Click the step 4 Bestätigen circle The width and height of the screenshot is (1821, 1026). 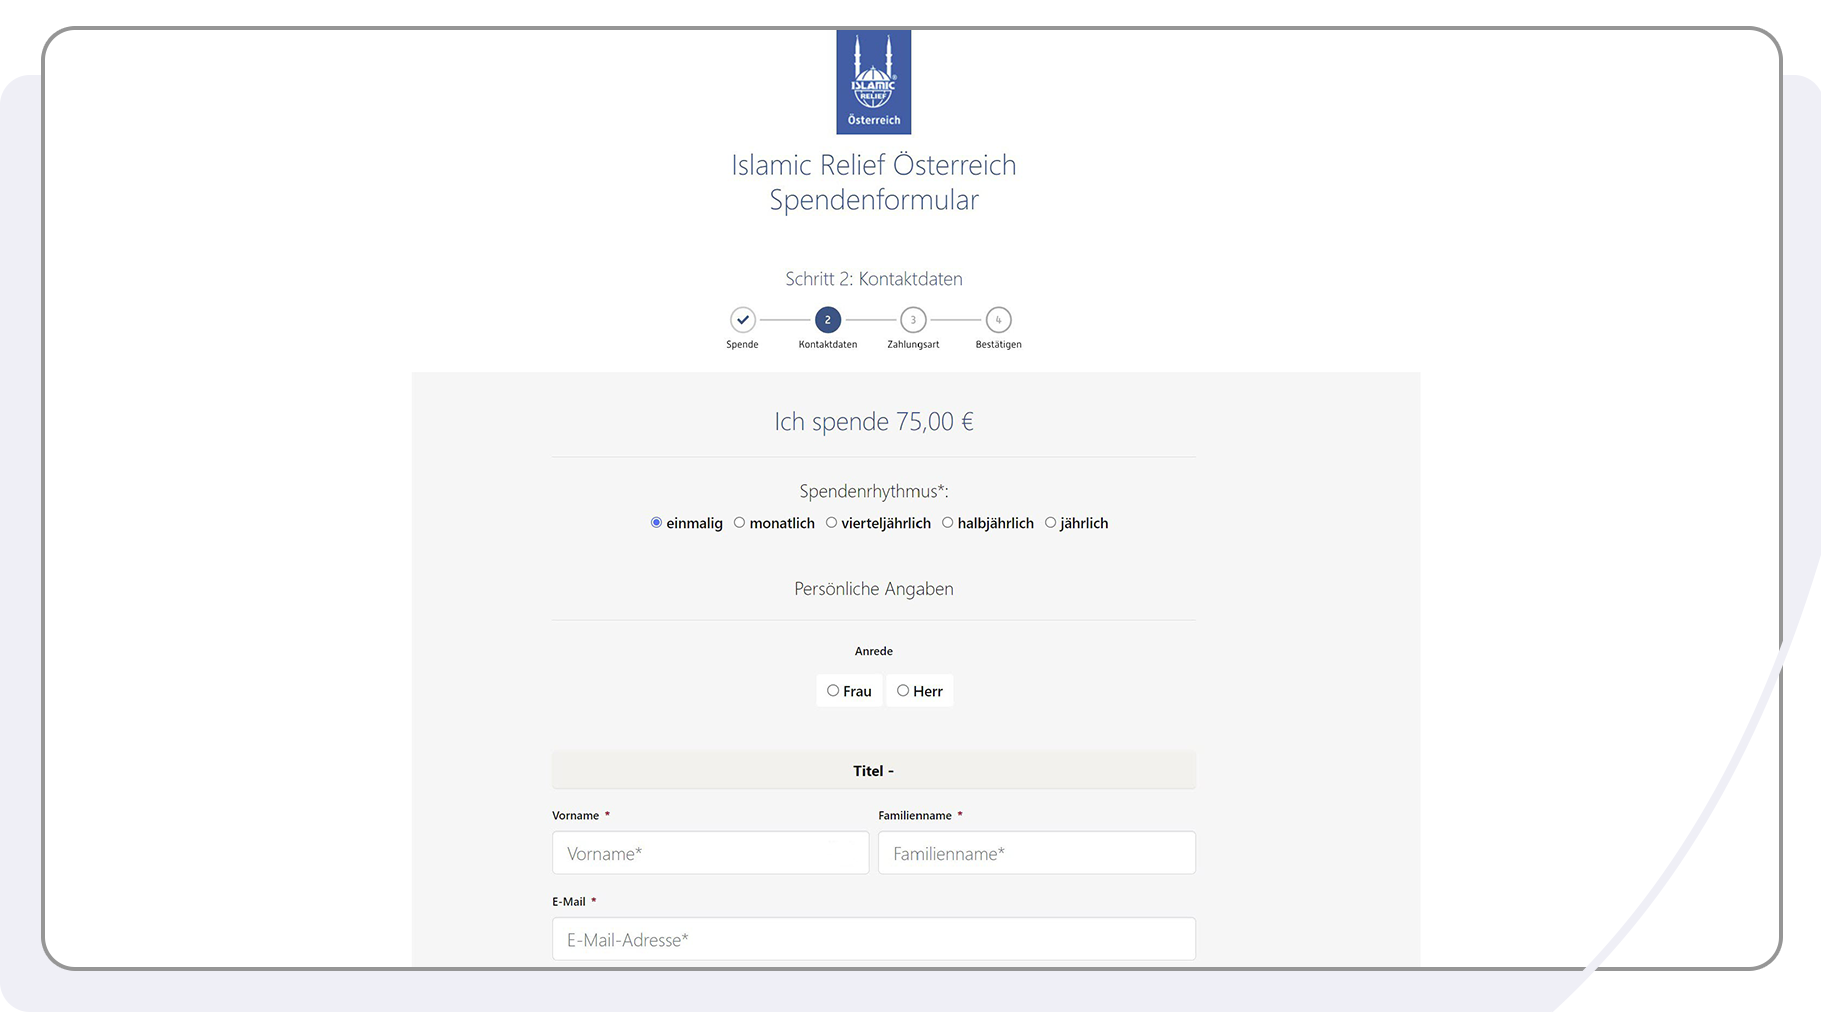997,321
